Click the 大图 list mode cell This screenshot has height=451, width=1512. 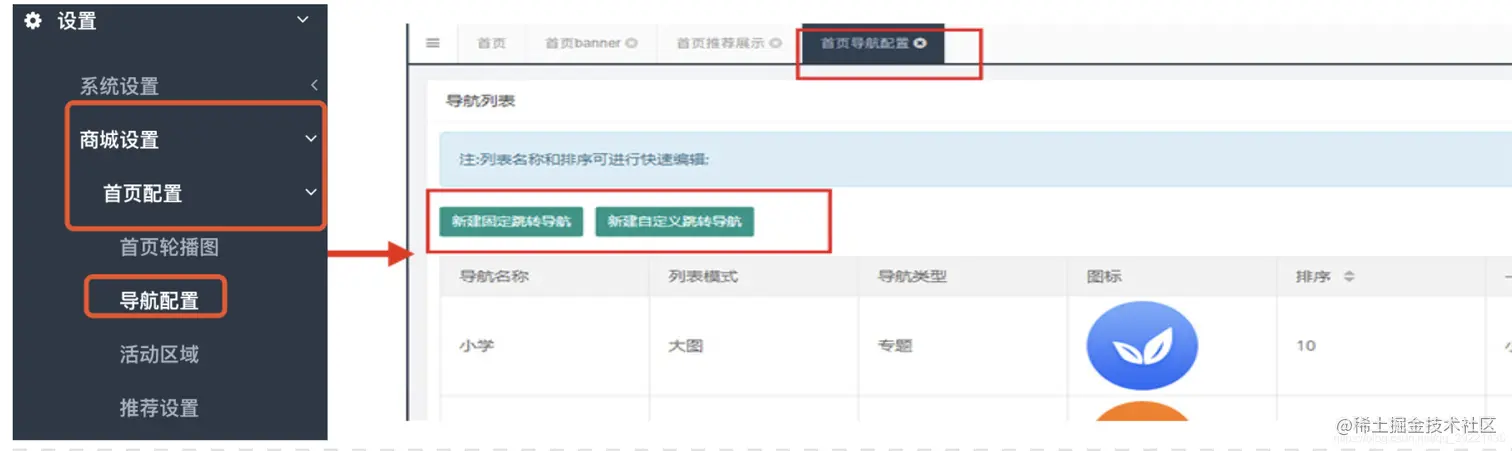point(686,346)
